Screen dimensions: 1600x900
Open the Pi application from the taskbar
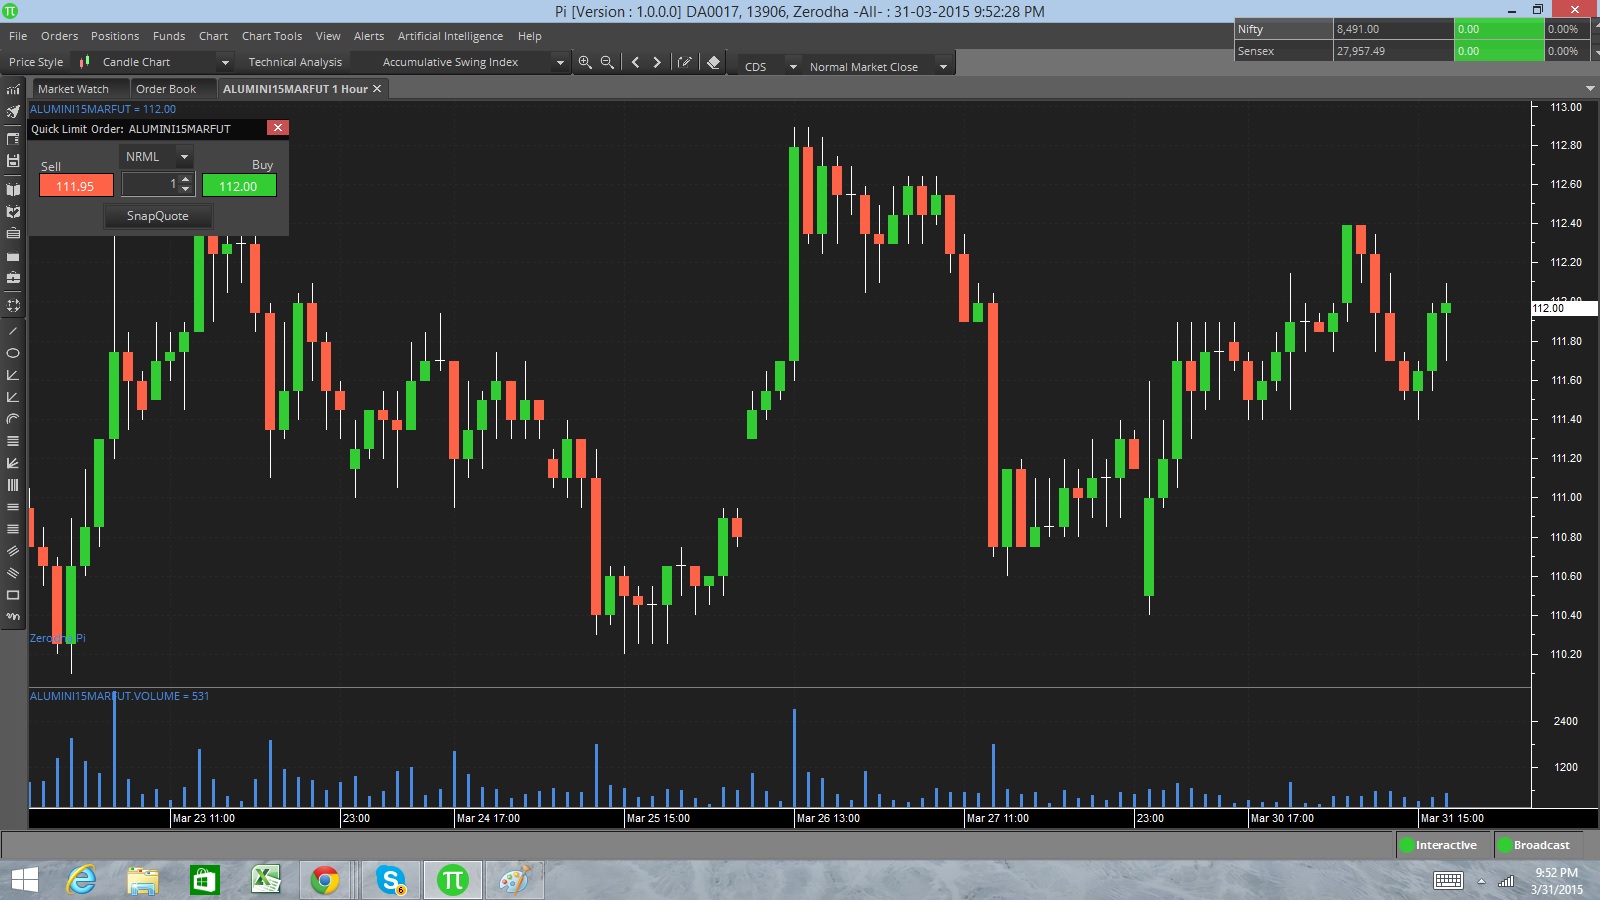click(453, 880)
